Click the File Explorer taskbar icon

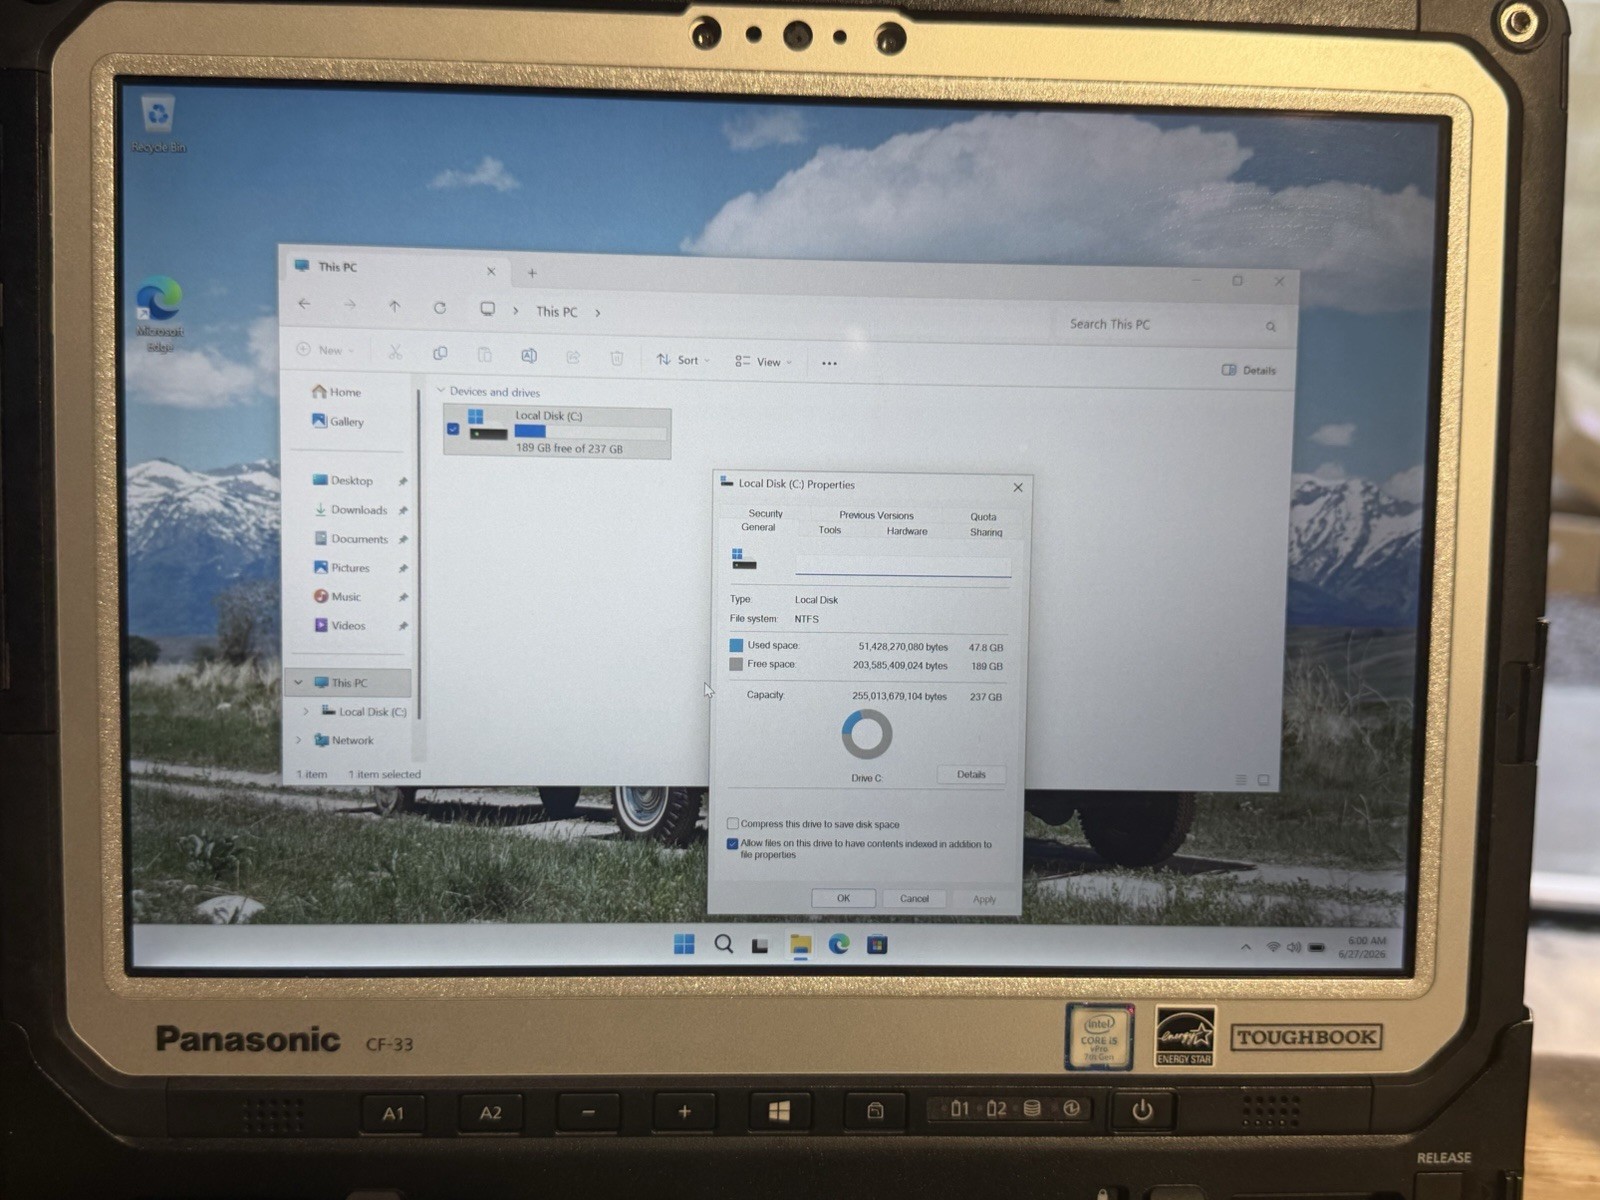(x=800, y=945)
